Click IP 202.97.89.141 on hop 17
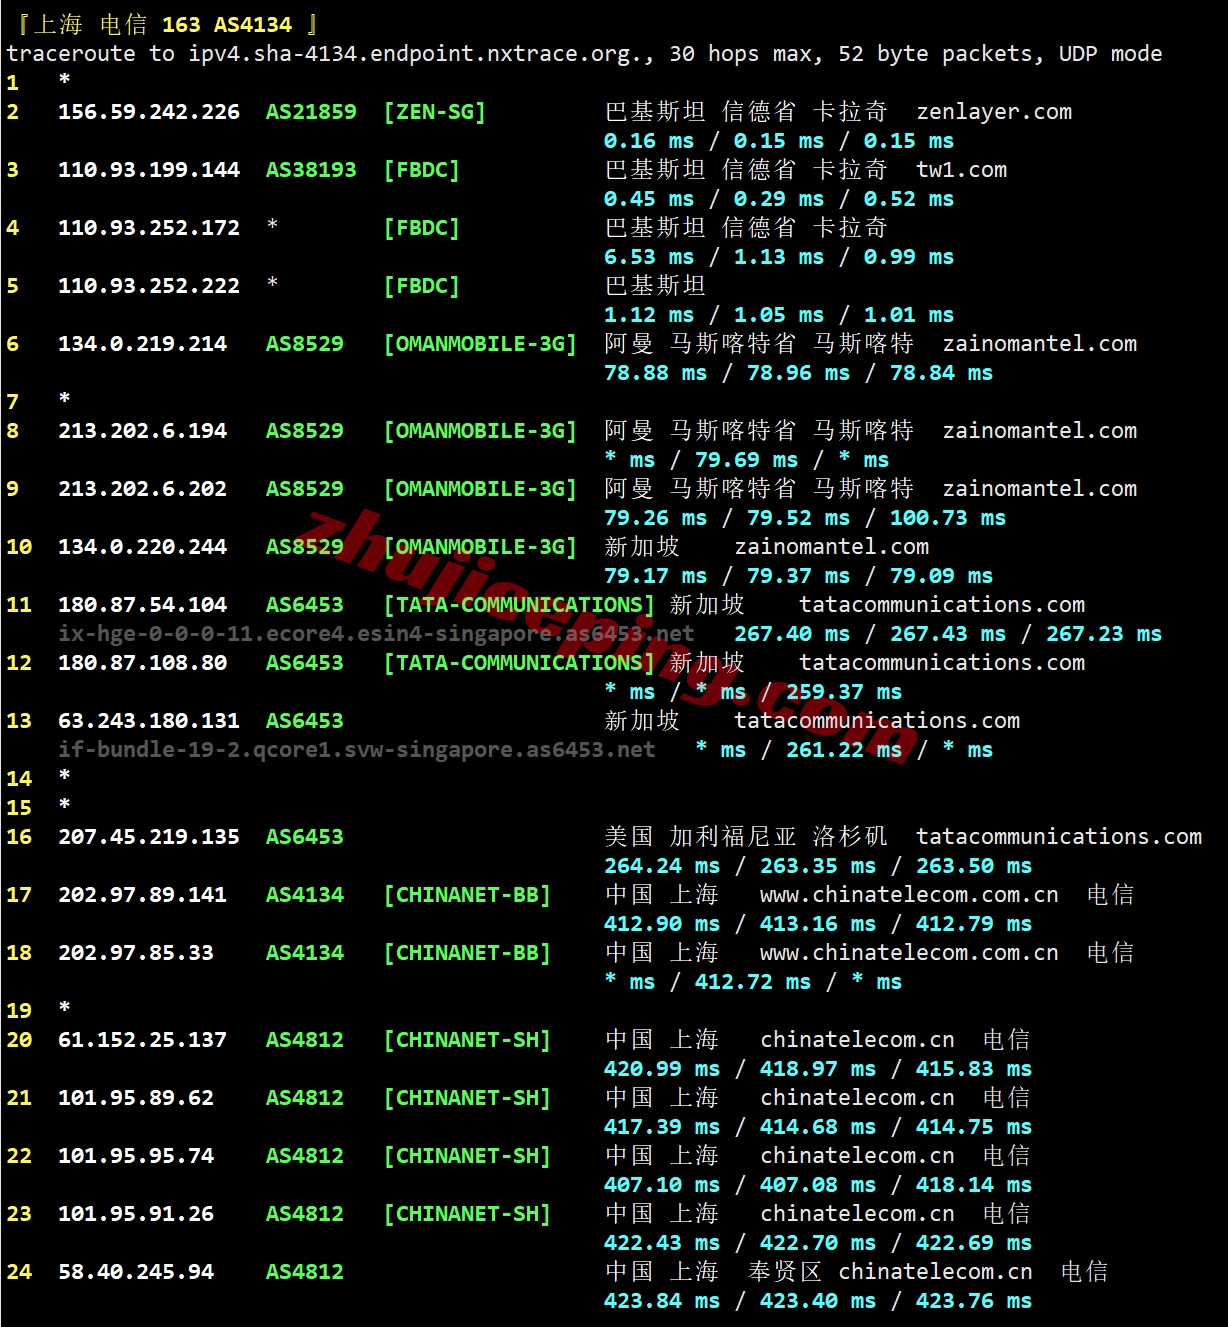 (x=142, y=895)
